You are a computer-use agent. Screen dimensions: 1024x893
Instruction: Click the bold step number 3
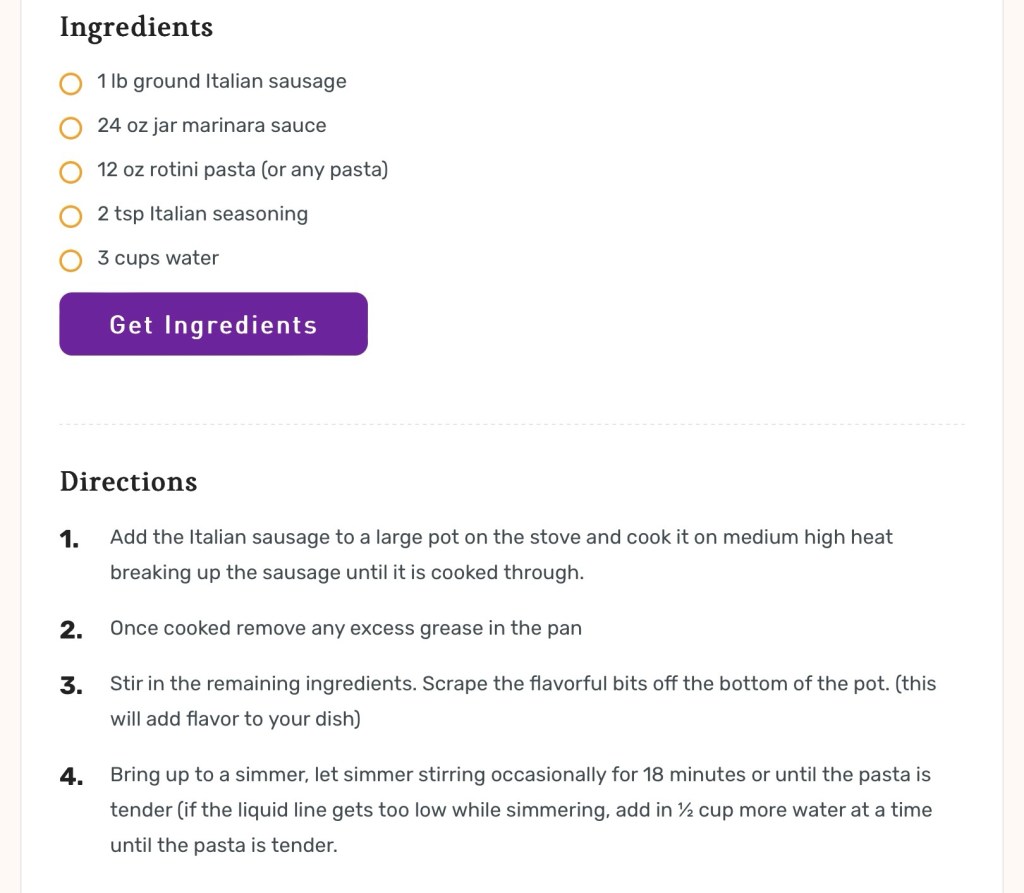click(x=70, y=686)
